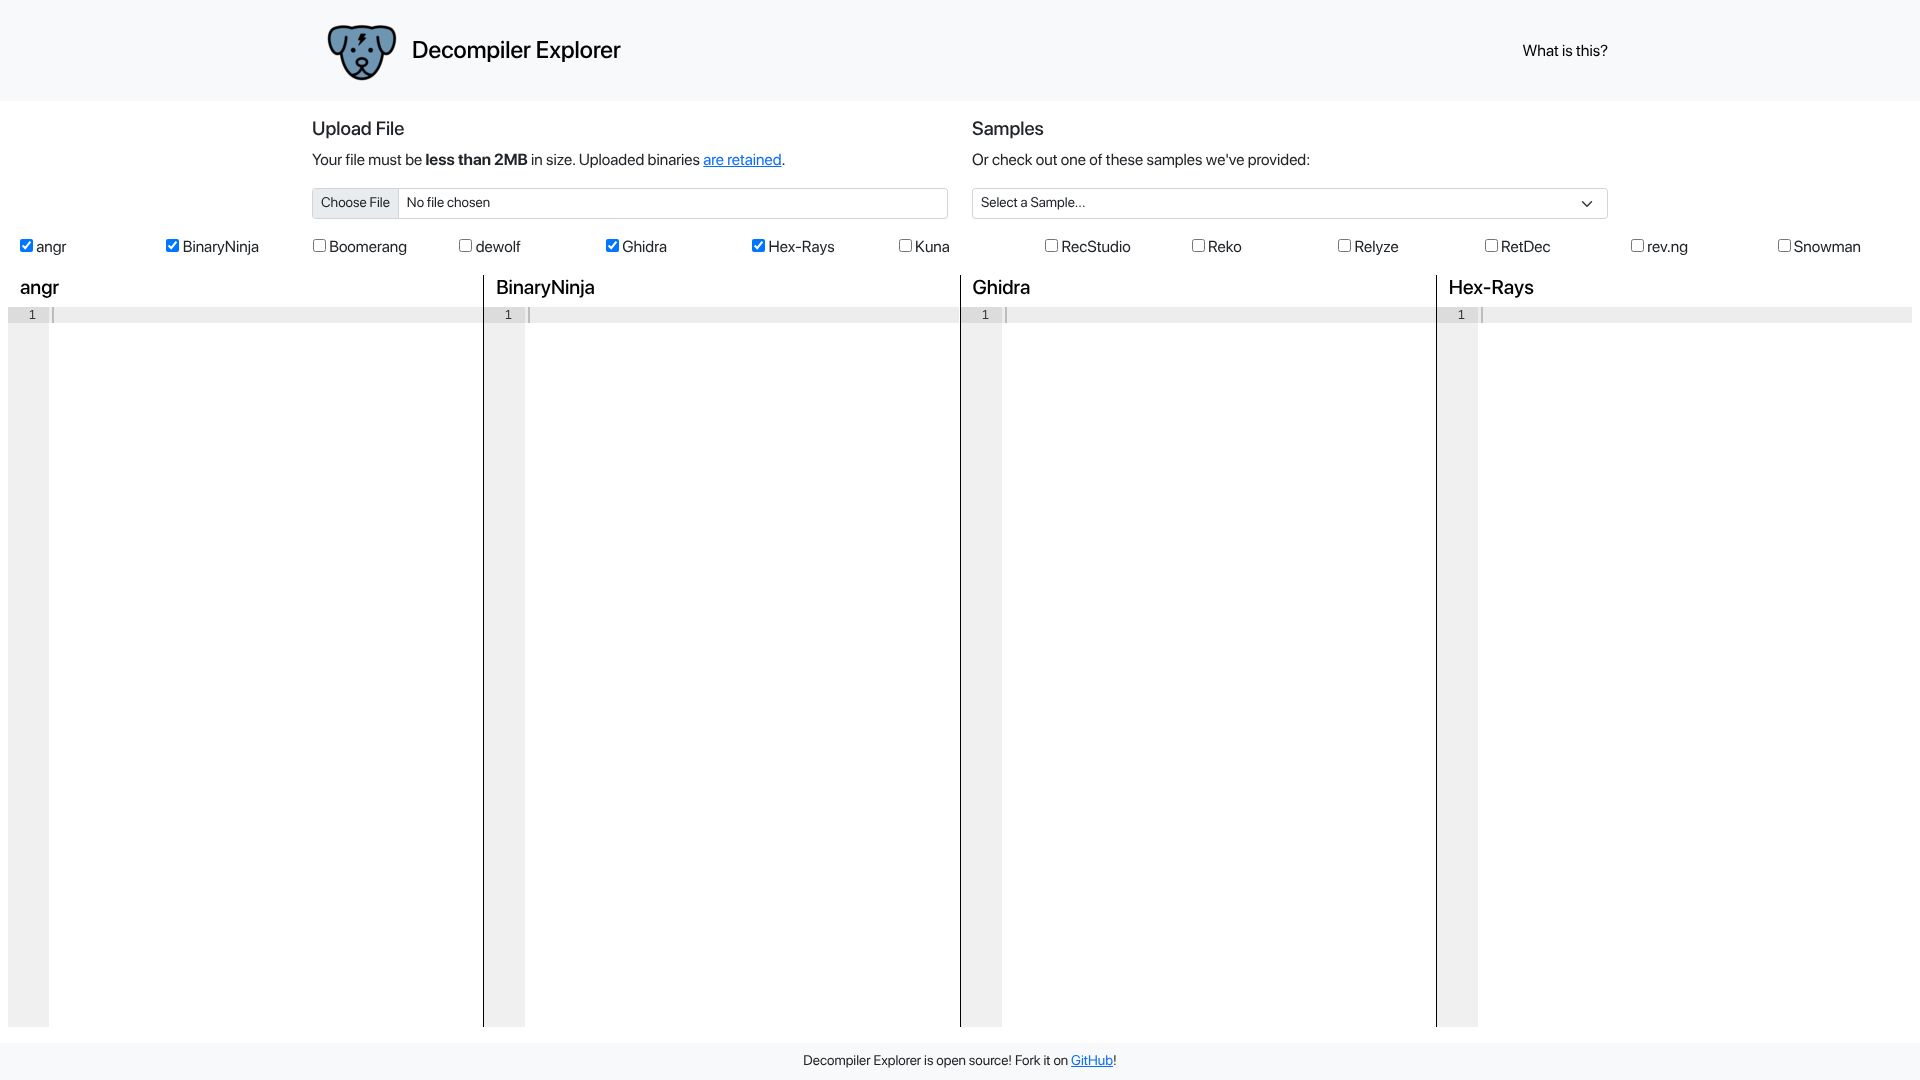Tick the Kuna checkbox
The image size is (1920, 1080).
[x=905, y=246]
